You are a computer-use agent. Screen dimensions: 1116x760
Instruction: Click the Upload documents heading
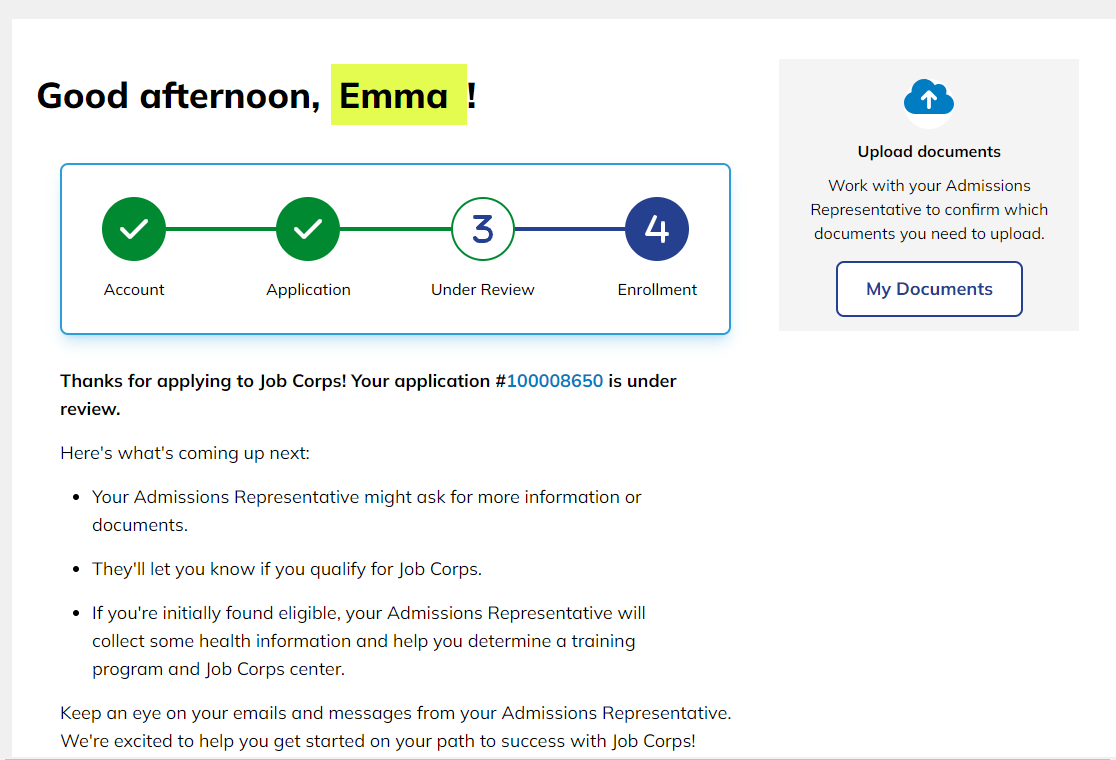[x=929, y=152]
